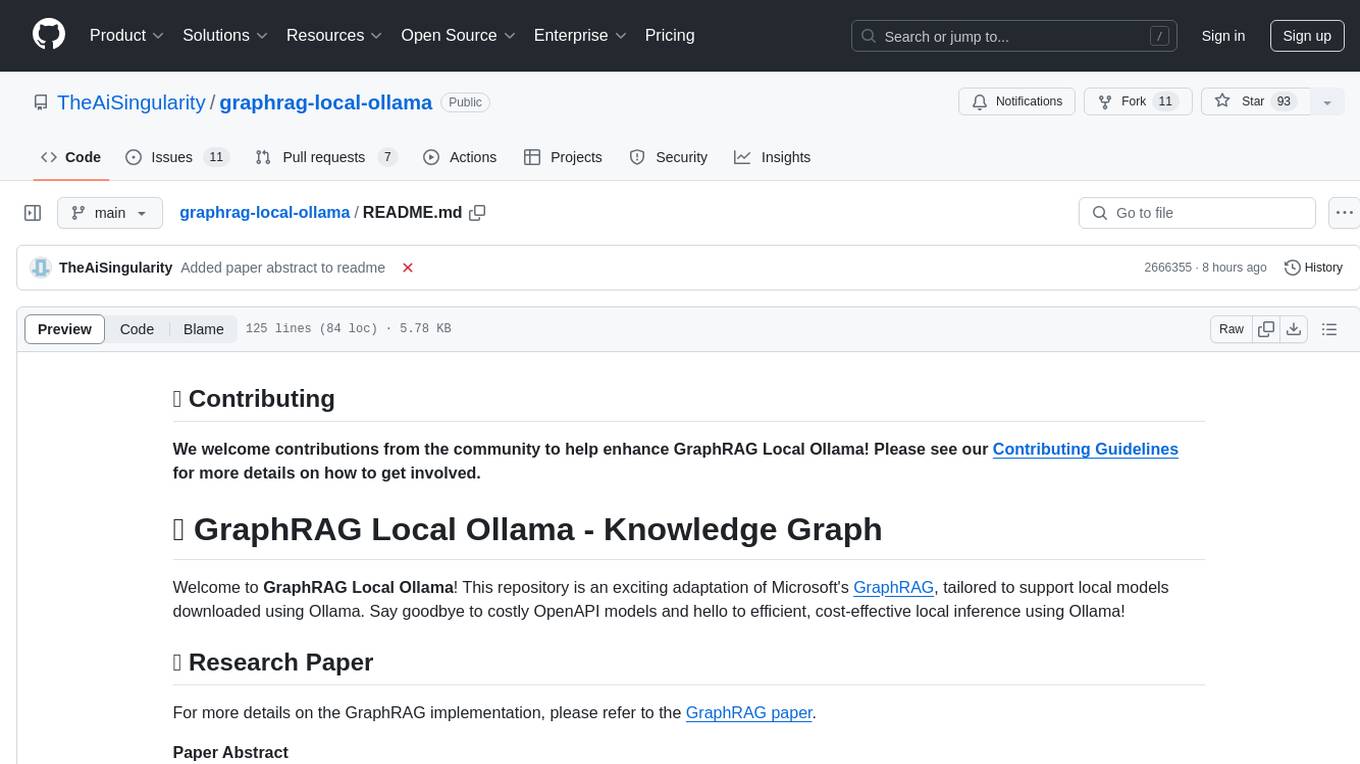The width and height of the screenshot is (1360, 764).
Task: Click the Sign up button
Action: point(1307,36)
